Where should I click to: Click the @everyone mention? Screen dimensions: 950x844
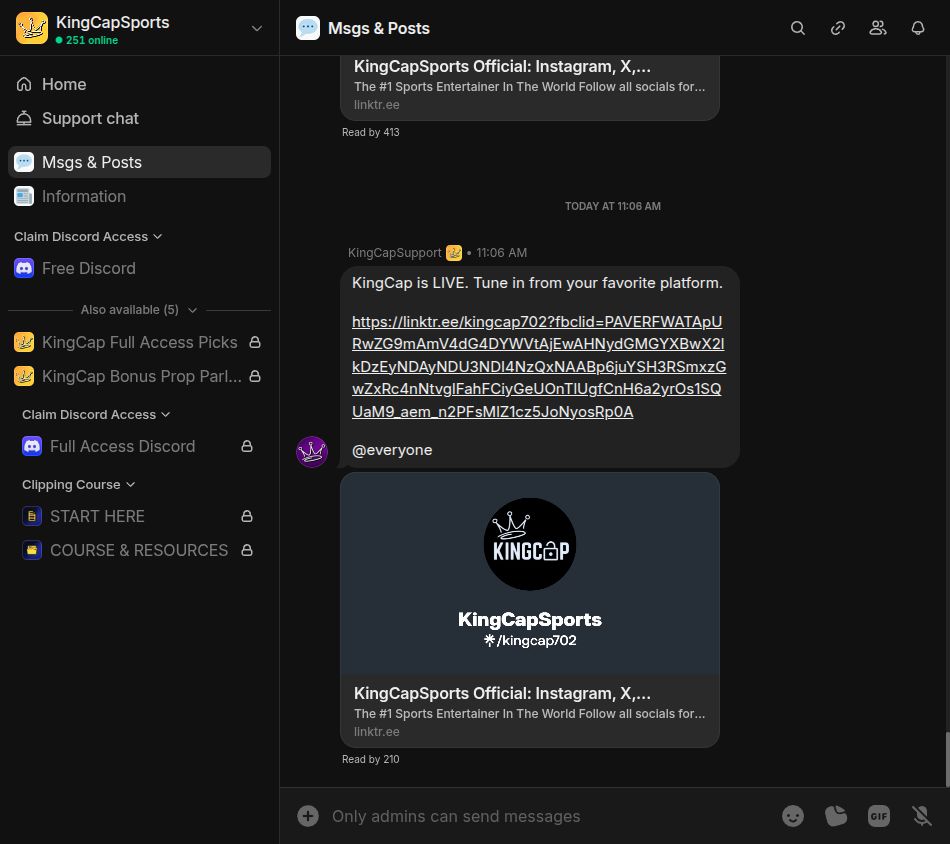tap(392, 450)
